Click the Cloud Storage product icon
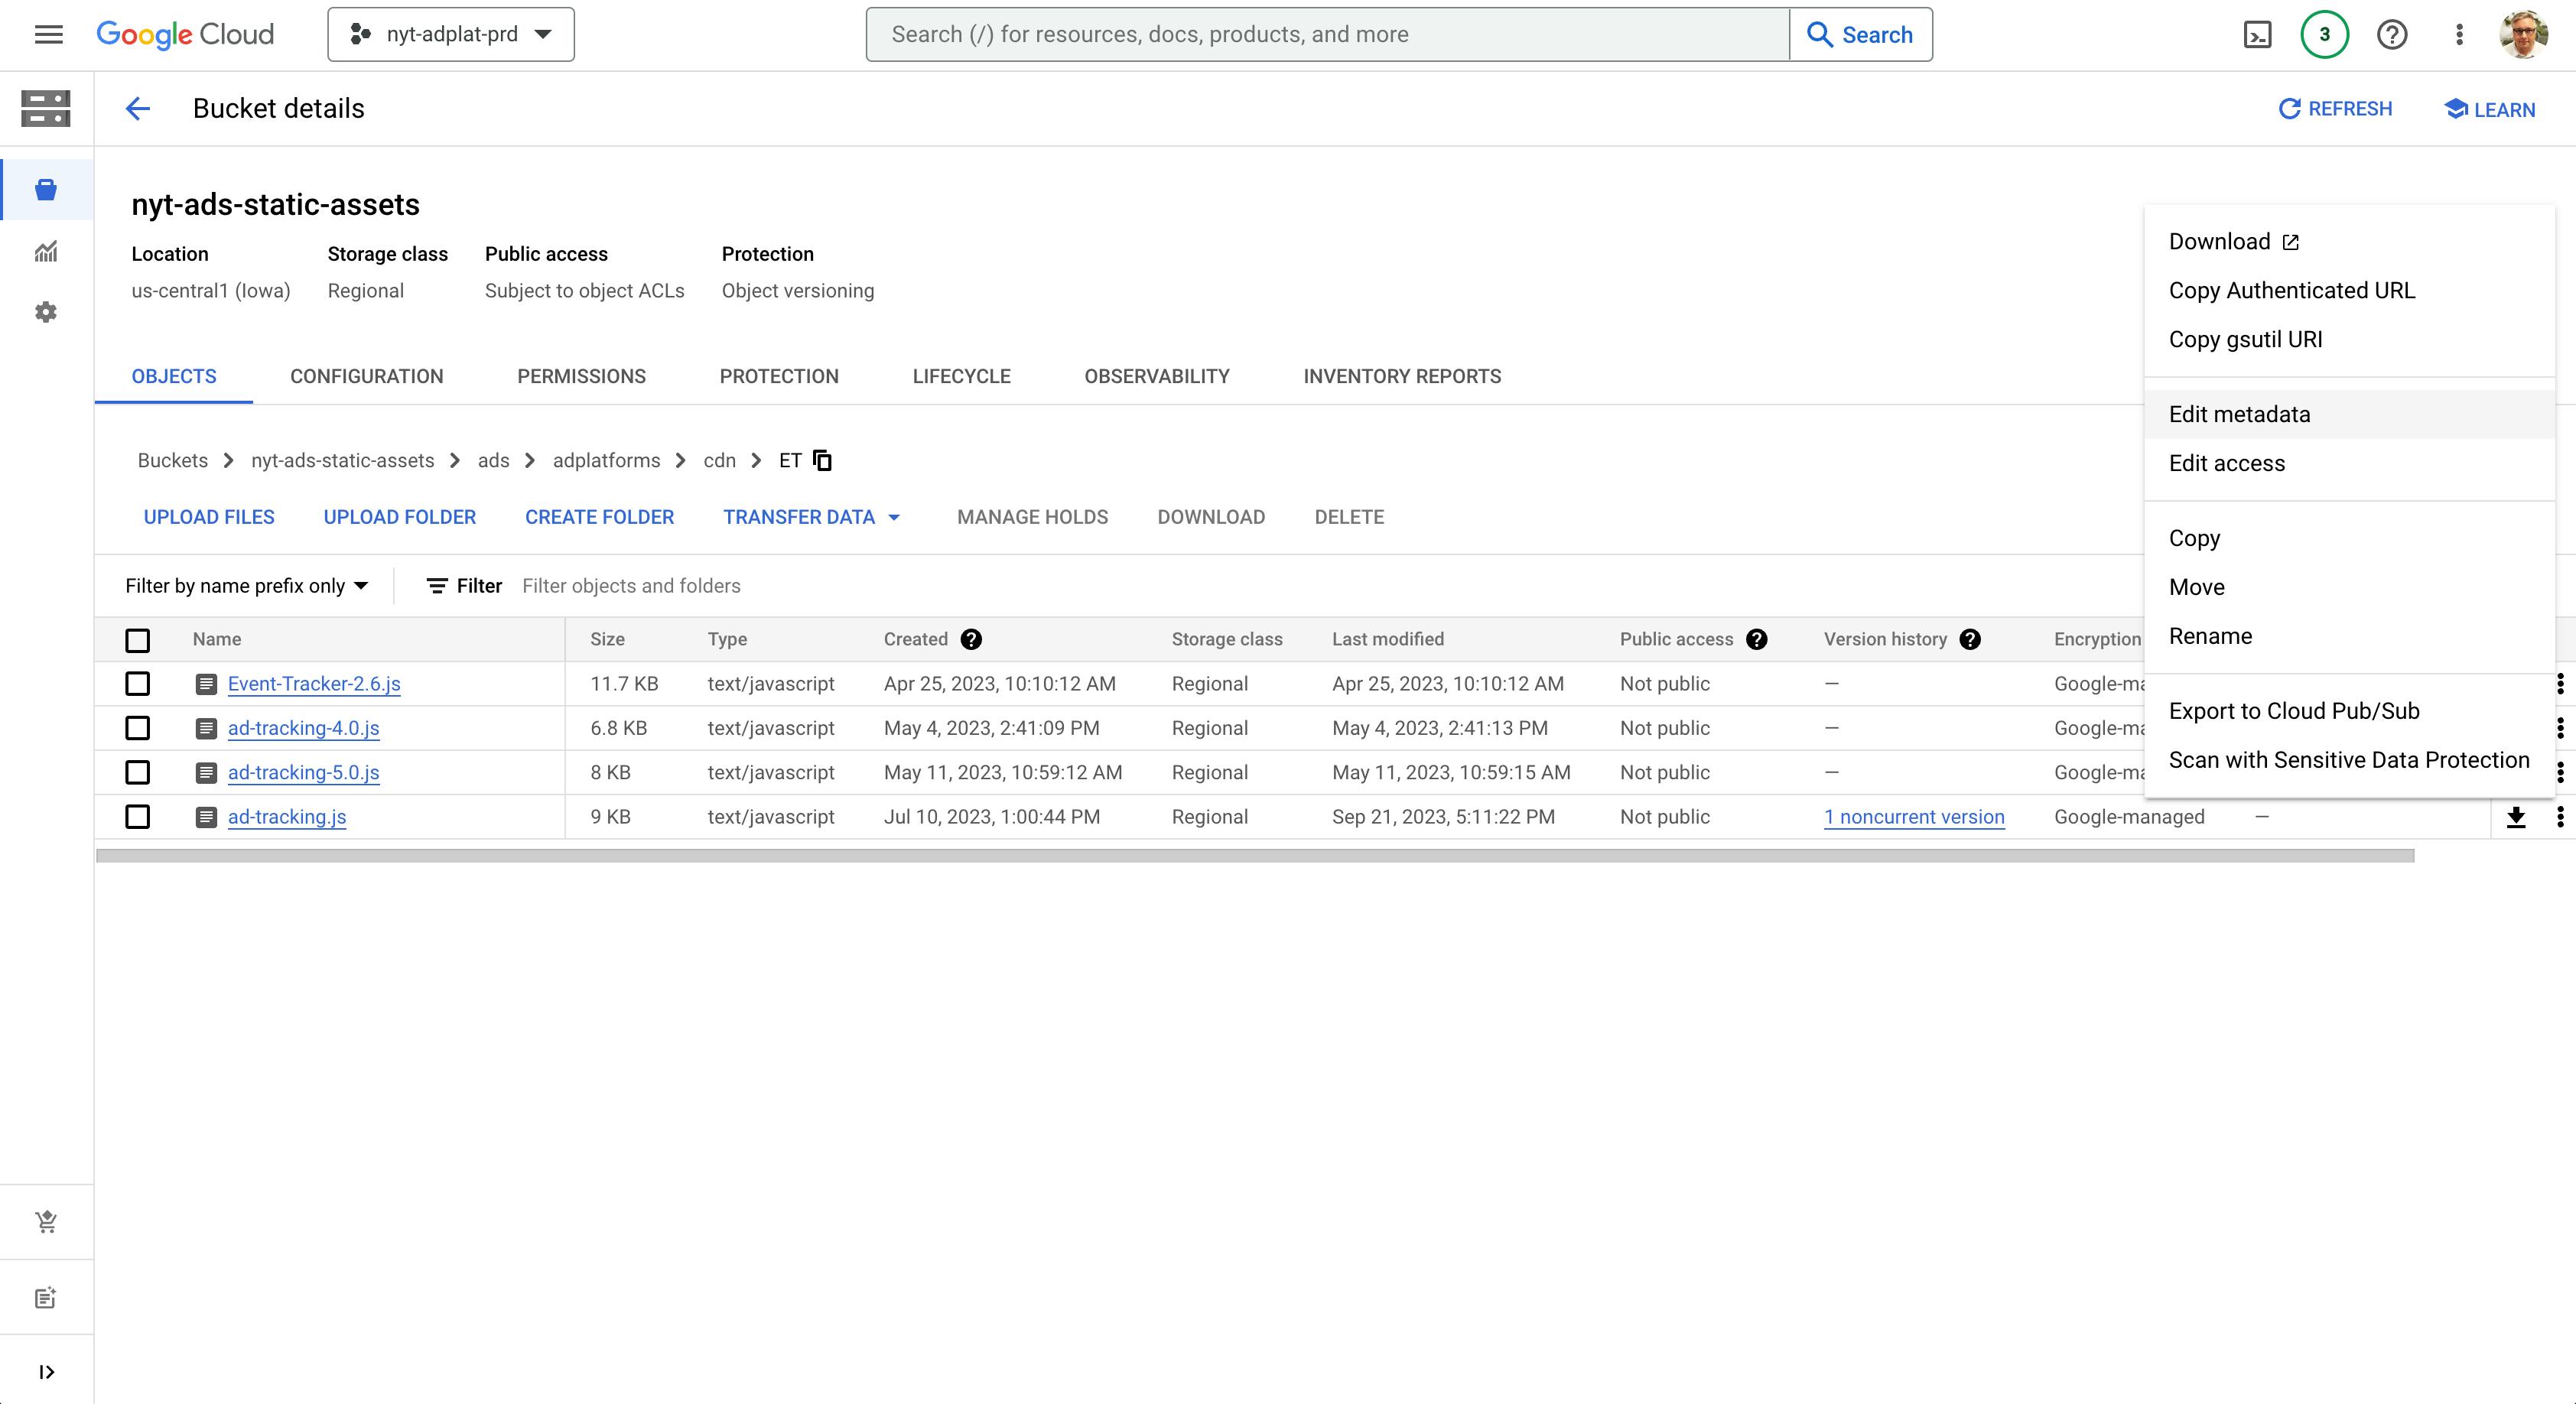 pyautogui.click(x=46, y=109)
